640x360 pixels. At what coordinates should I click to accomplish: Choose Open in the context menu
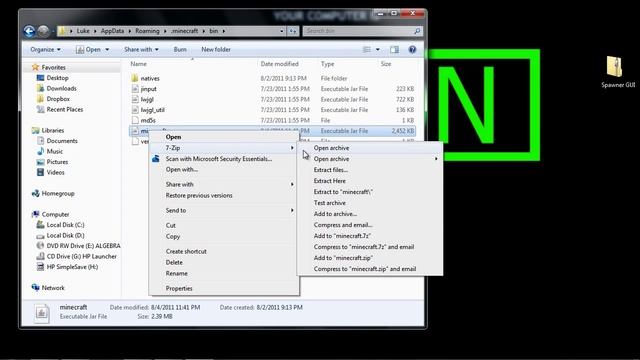pos(173,137)
